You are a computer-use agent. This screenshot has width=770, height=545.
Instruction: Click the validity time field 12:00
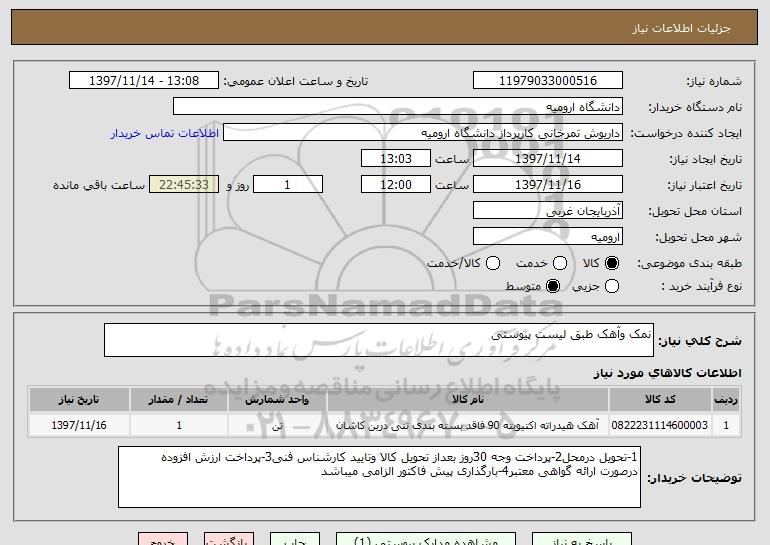(396, 185)
